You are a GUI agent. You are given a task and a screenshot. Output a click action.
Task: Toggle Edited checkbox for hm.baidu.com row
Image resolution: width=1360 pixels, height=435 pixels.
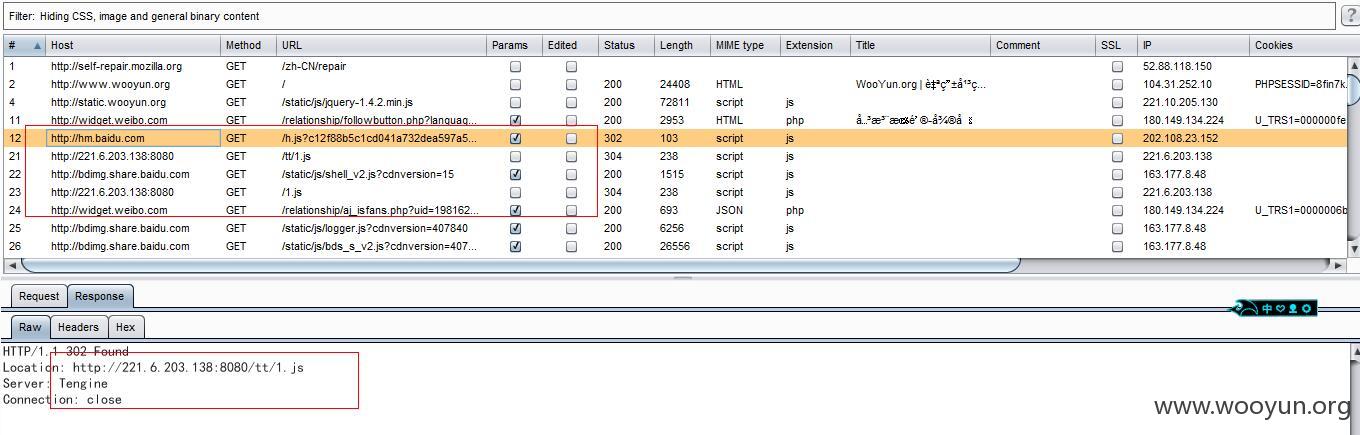click(571, 138)
